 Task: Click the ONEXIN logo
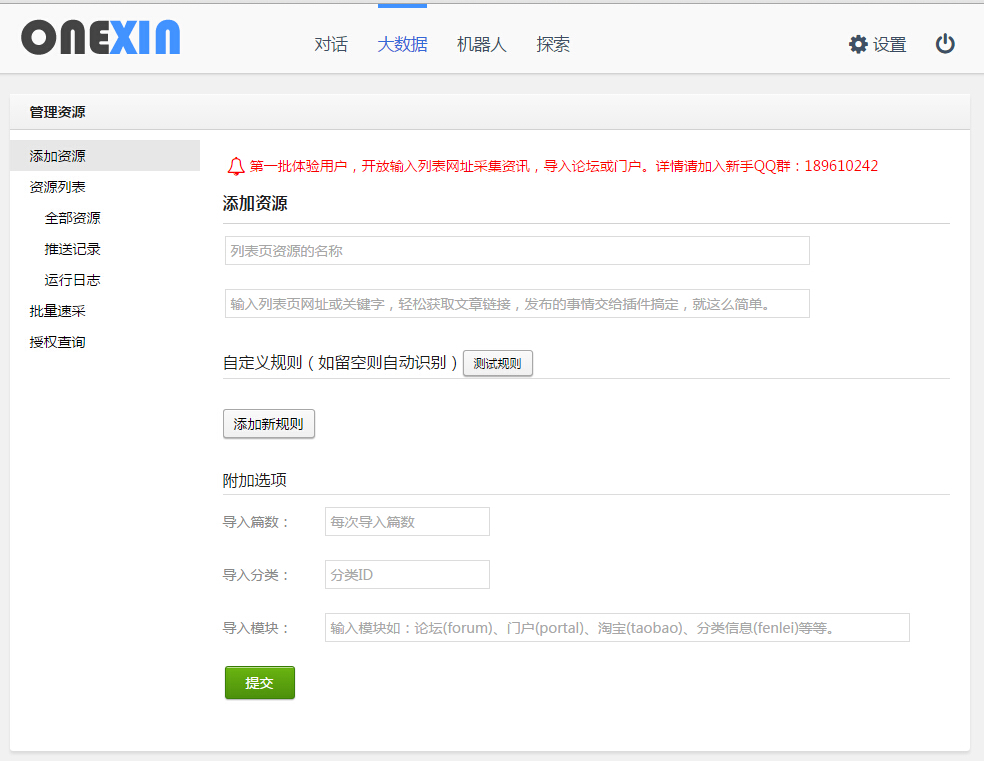click(x=101, y=38)
